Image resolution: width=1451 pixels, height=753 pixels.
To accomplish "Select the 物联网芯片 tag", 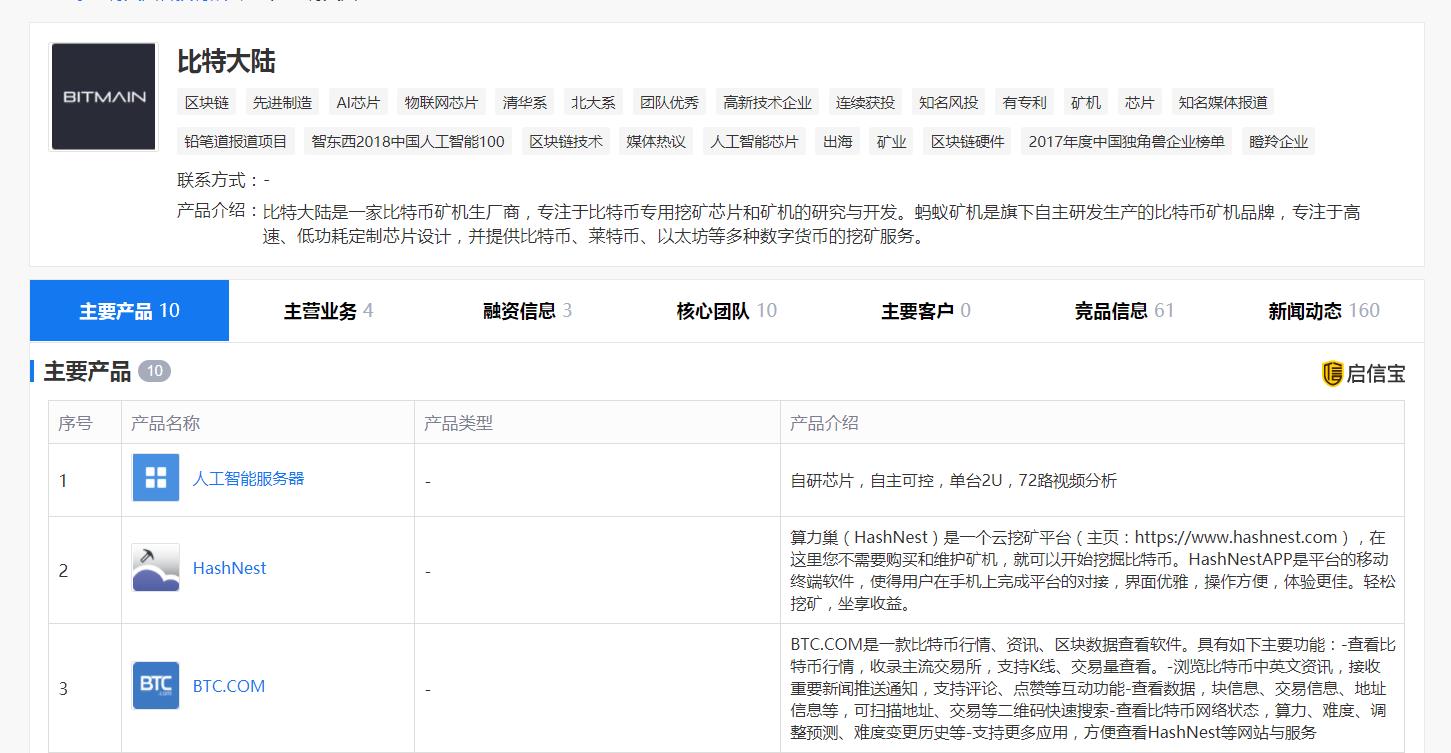I will pos(441,102).
